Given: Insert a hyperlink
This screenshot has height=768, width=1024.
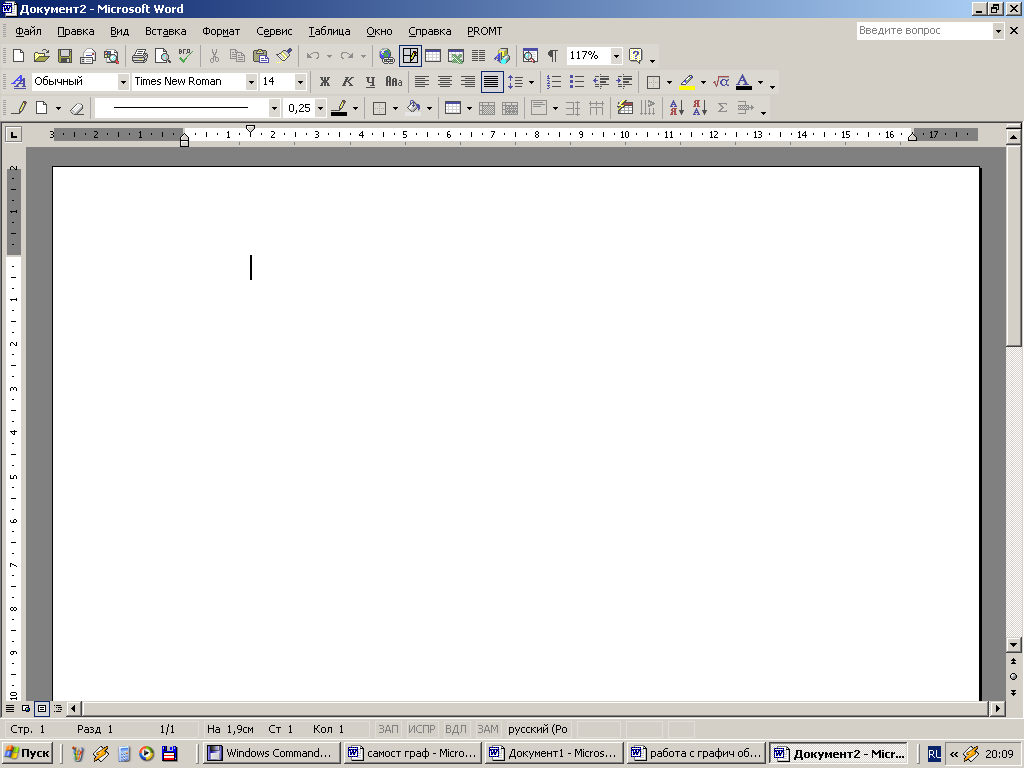Looking at the screenshot, I should coord(387,56).
